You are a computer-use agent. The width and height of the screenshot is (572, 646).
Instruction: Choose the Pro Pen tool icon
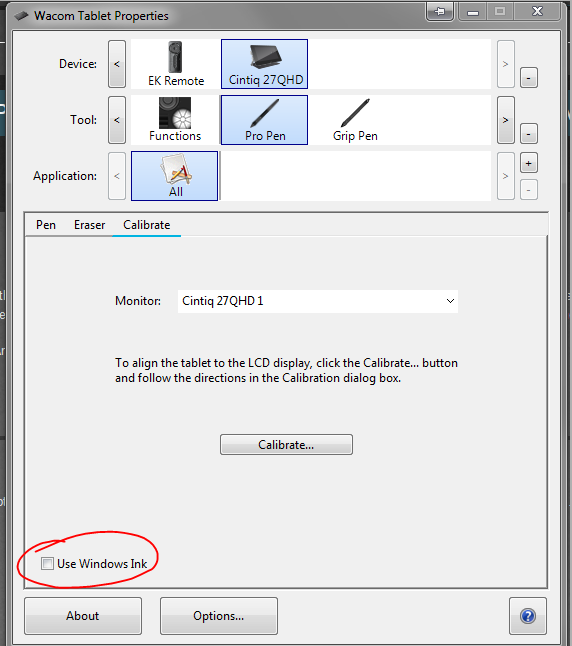265,120
